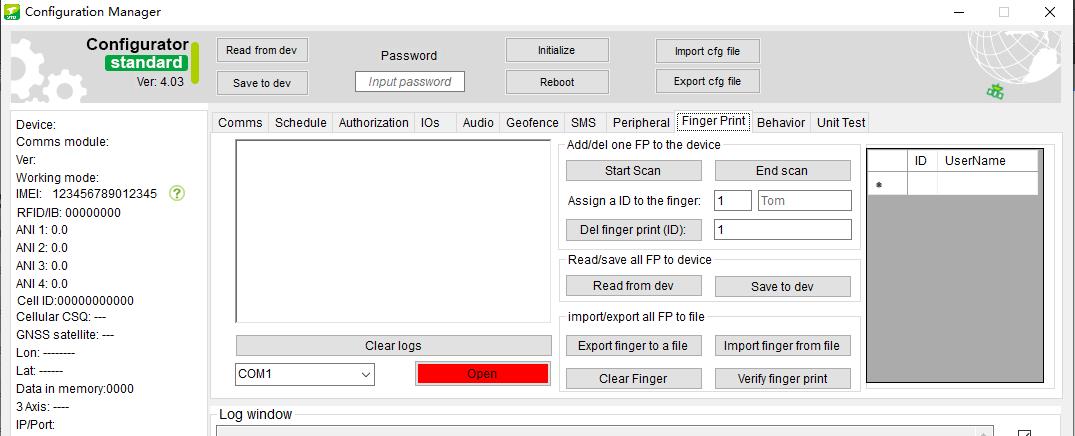Image resolution: width=1075 pixels, height=436 pixels.
Task: Click top toolbar Save to dev button
Action: click(262, 83)
